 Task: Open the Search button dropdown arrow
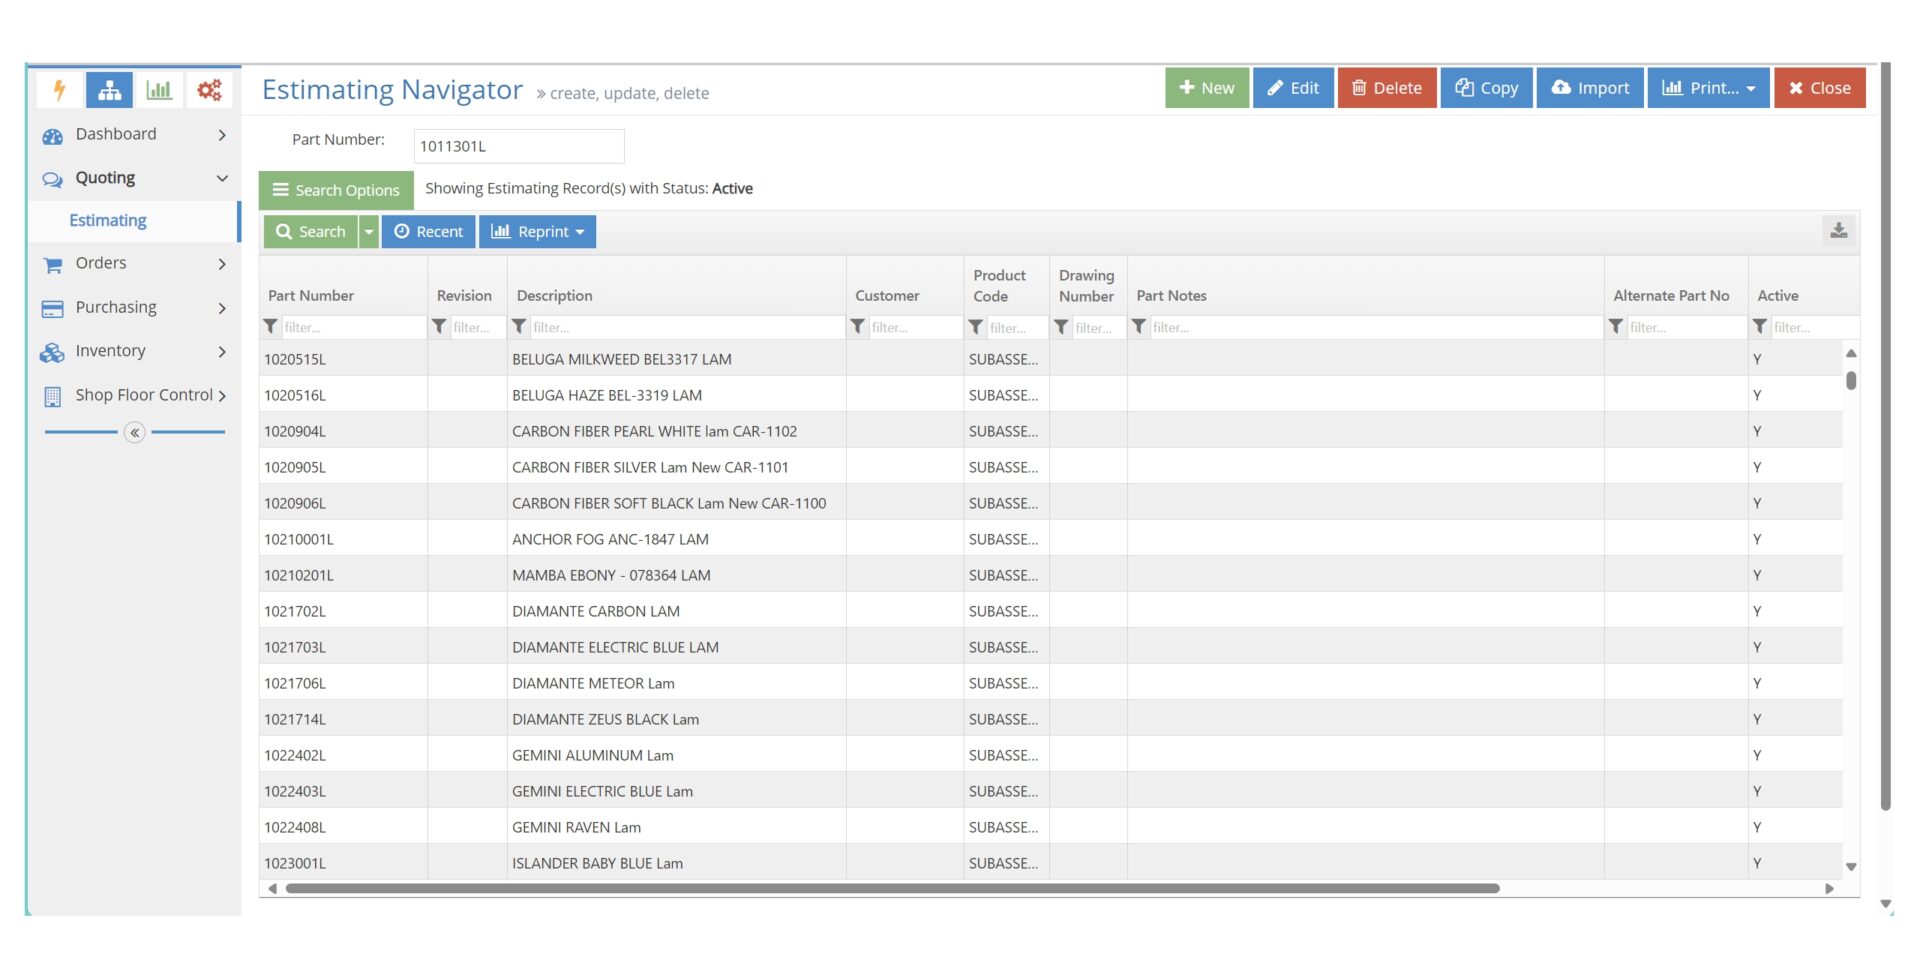tap(369, 232)
